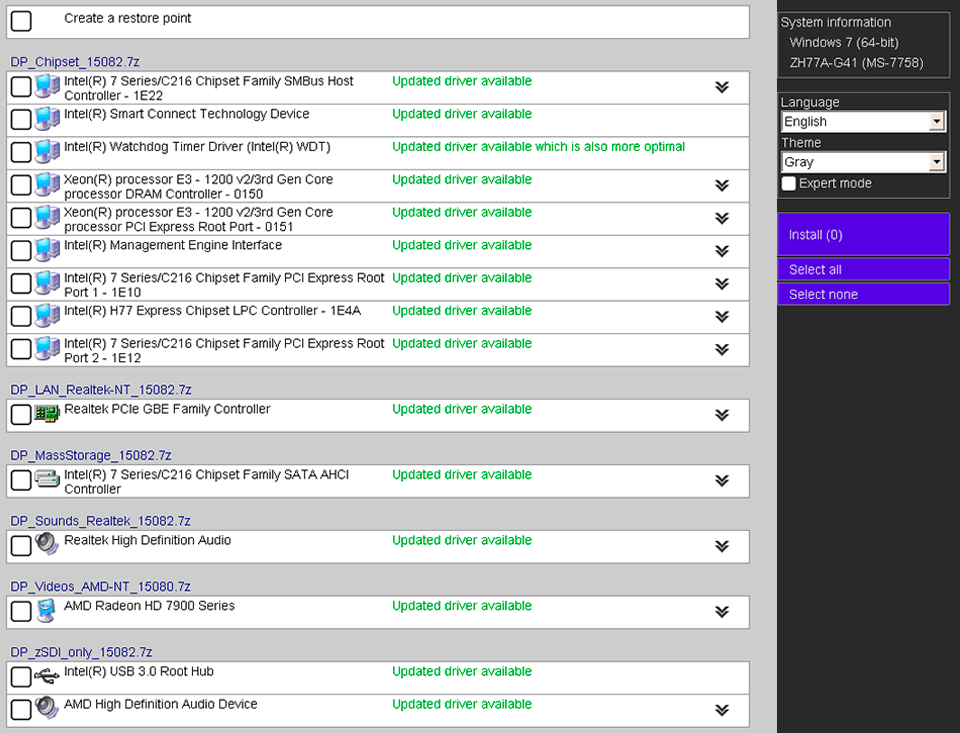The width and height of the screenshot is (960, 733).
Task: Click the Realtek High Definition Audio name
Action: point(148,540)
